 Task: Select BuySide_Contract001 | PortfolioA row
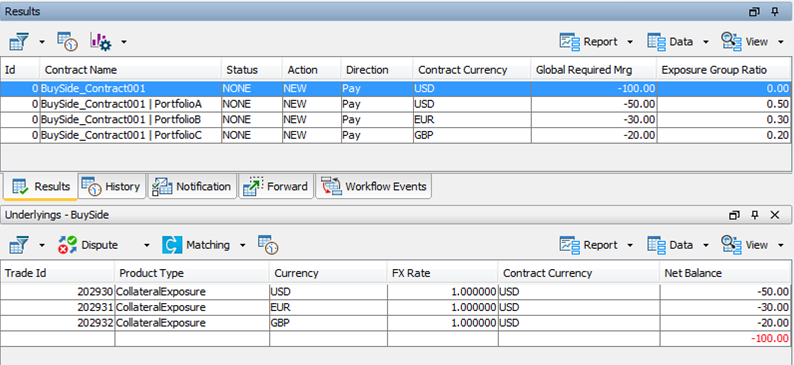pyautogui.click(x=395, y=104)
